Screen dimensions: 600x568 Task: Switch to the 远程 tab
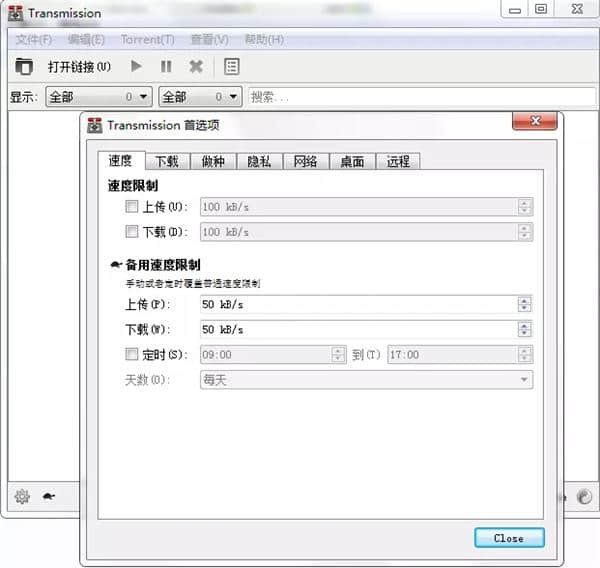[x=398, y=161]
